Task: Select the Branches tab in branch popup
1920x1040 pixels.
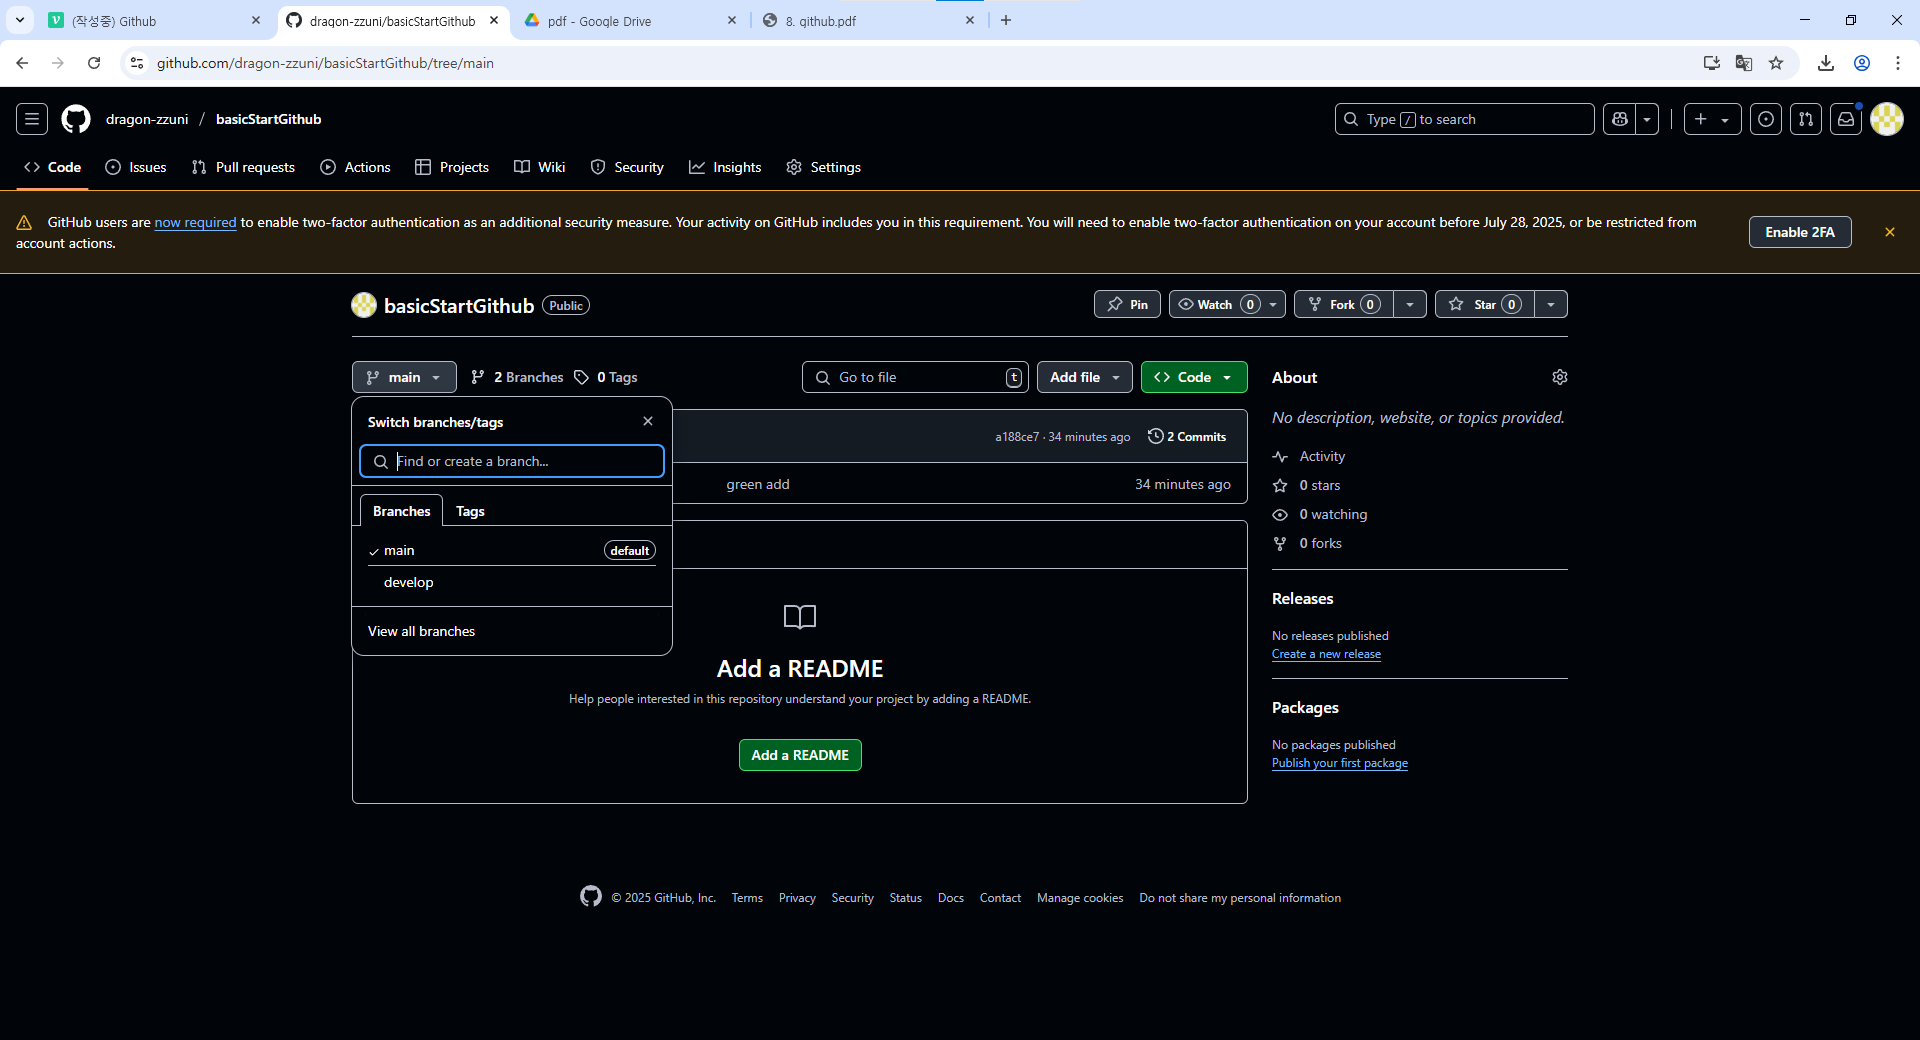Action: 401,511
